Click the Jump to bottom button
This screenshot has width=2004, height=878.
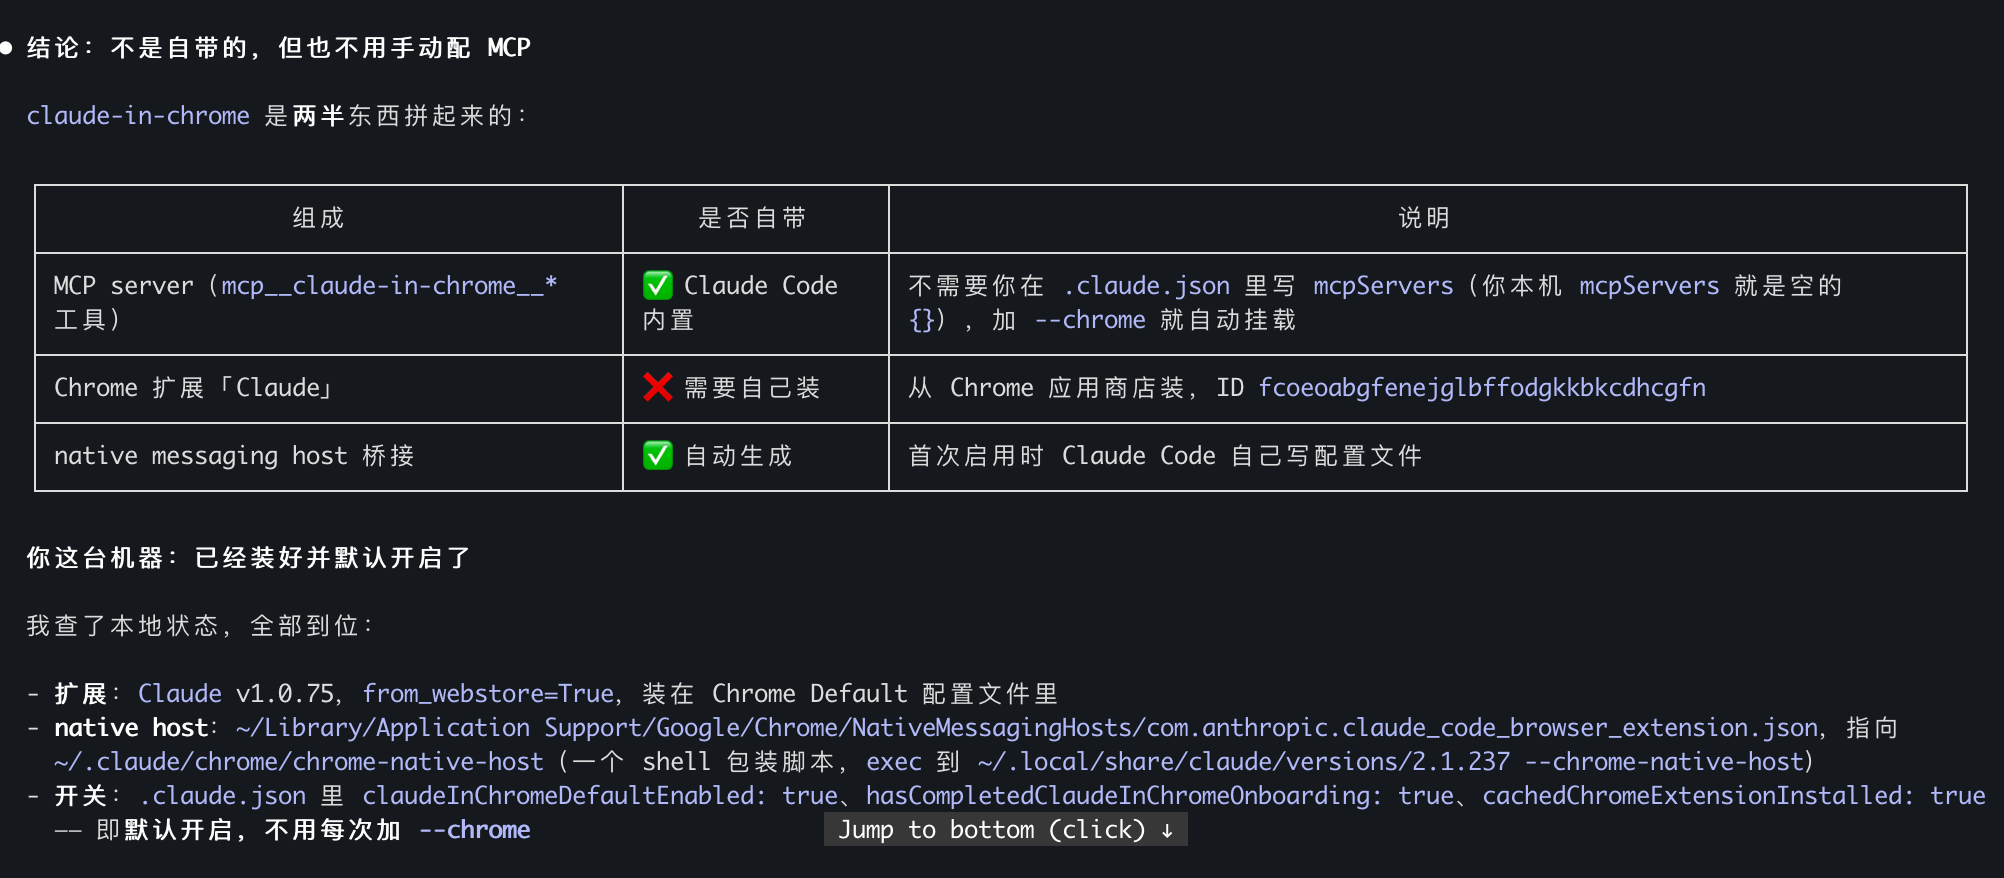tap(1005, 829)
